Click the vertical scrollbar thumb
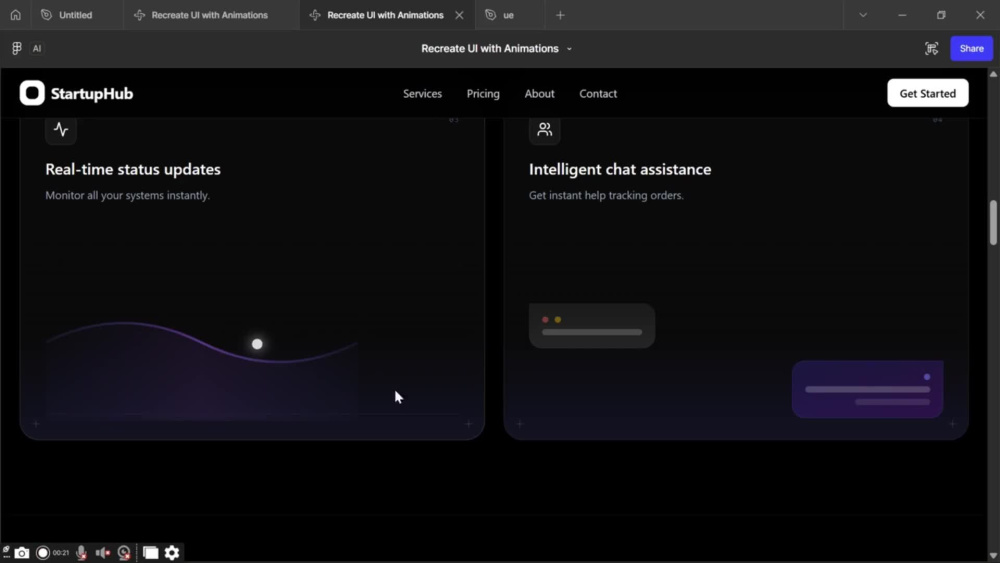1000x563 pixels. click(993, 223)
